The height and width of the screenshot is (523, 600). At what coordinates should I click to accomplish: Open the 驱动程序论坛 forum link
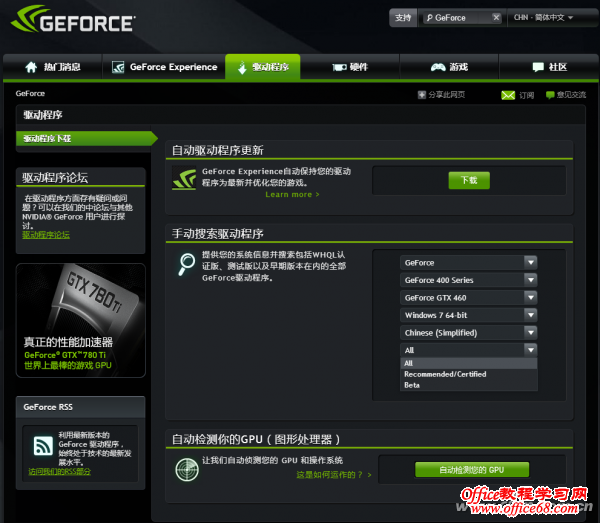tap(46, 235)
